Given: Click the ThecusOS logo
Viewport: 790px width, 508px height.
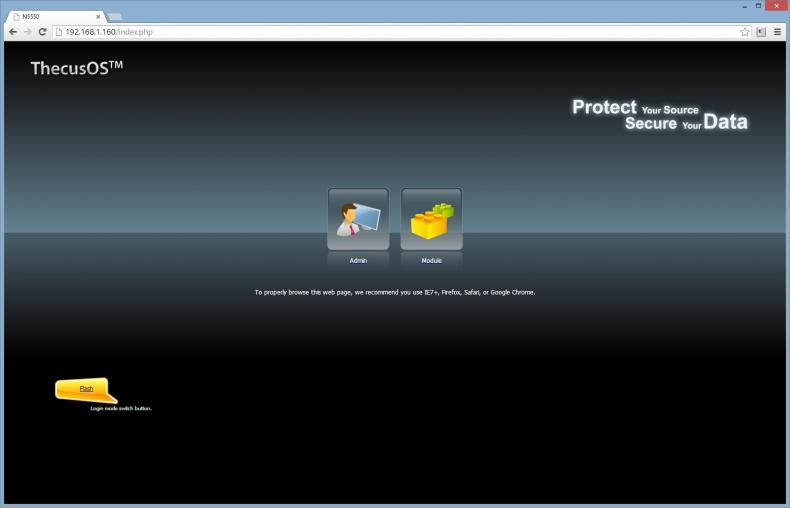Looking at the screenshot, I should pyautogui.click(x=77, y=68).
